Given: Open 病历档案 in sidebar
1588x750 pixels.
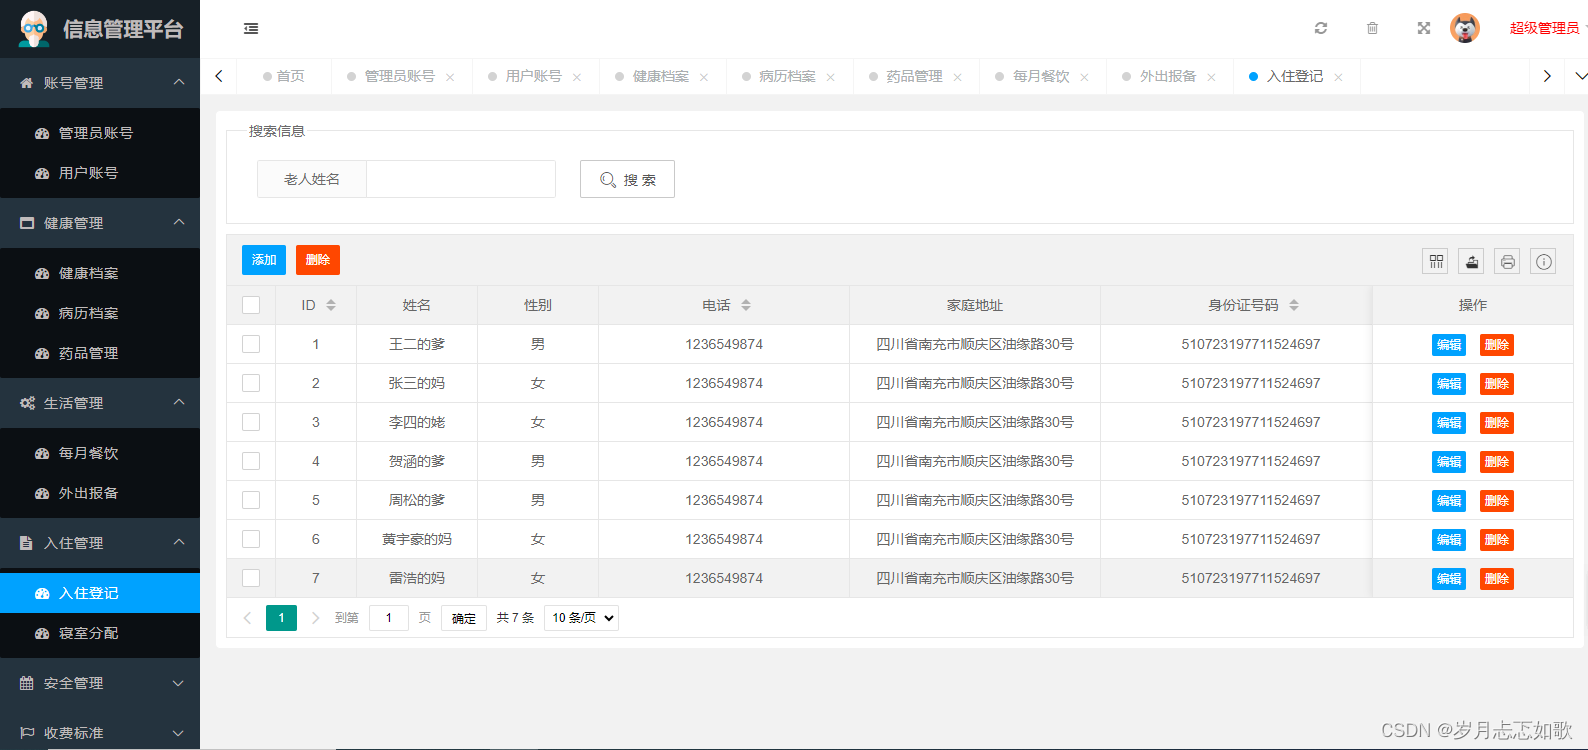Looking at the screenshot, I should (x=100, y=313).
